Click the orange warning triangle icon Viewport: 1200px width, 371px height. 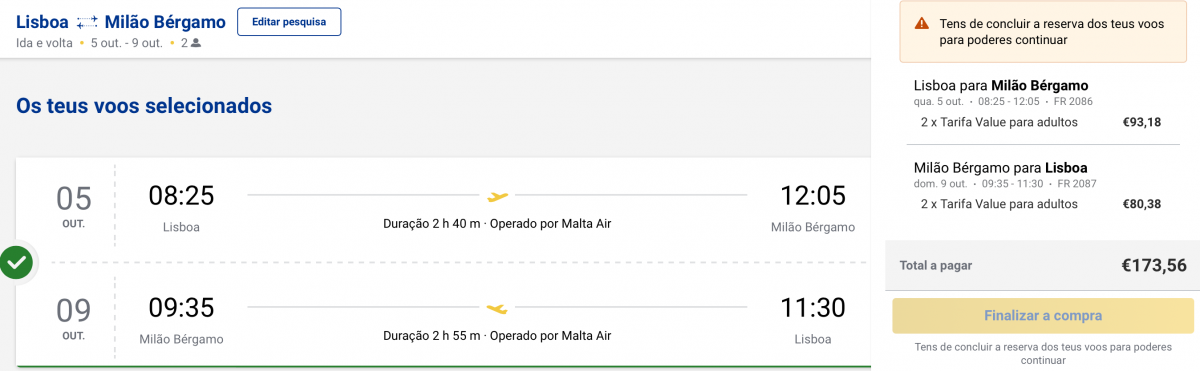click(x=922, y=24)
